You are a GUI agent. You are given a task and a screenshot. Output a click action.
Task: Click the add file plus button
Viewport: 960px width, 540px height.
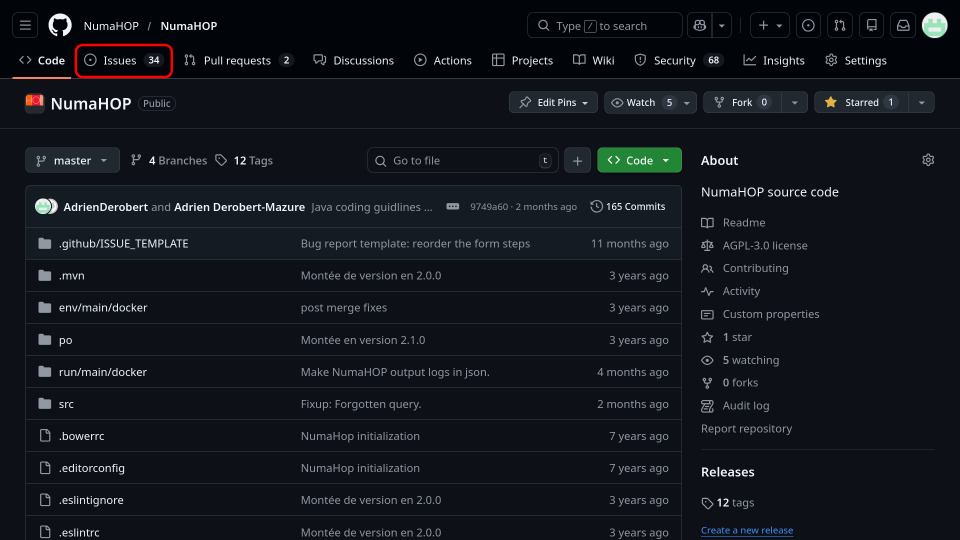(577, 160)
